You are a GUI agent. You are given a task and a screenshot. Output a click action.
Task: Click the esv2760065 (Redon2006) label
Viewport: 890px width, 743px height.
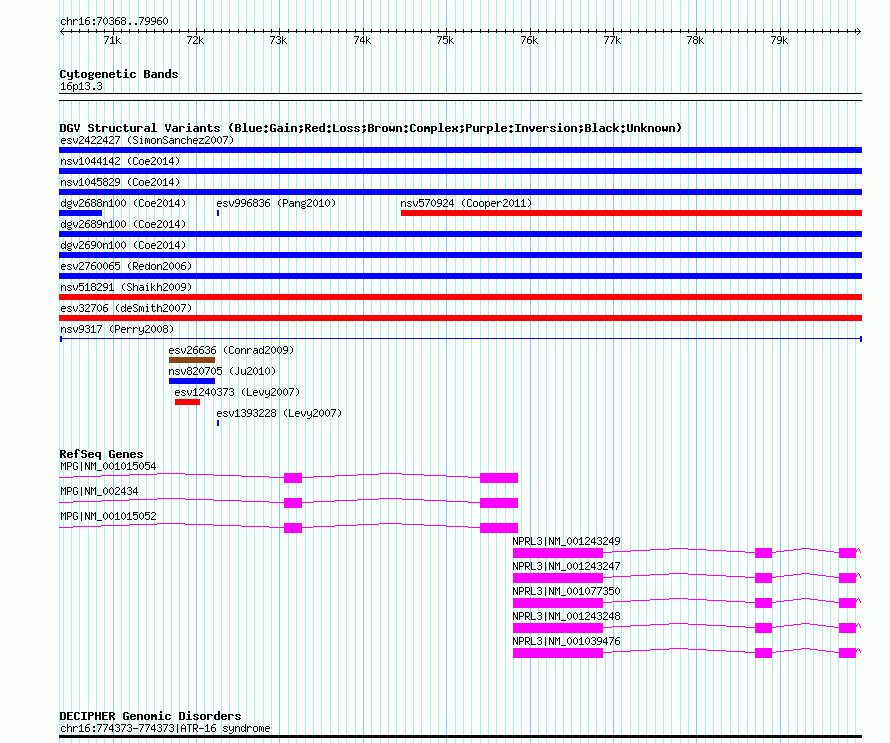coord(126,266)
